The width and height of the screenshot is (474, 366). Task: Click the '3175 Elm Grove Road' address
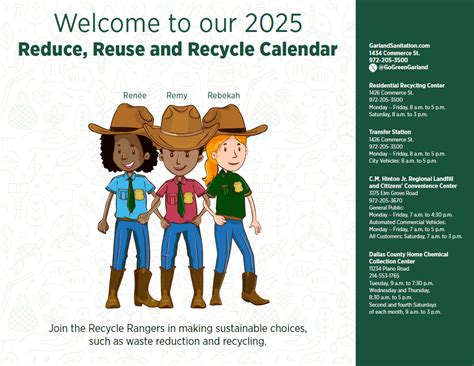393,193
